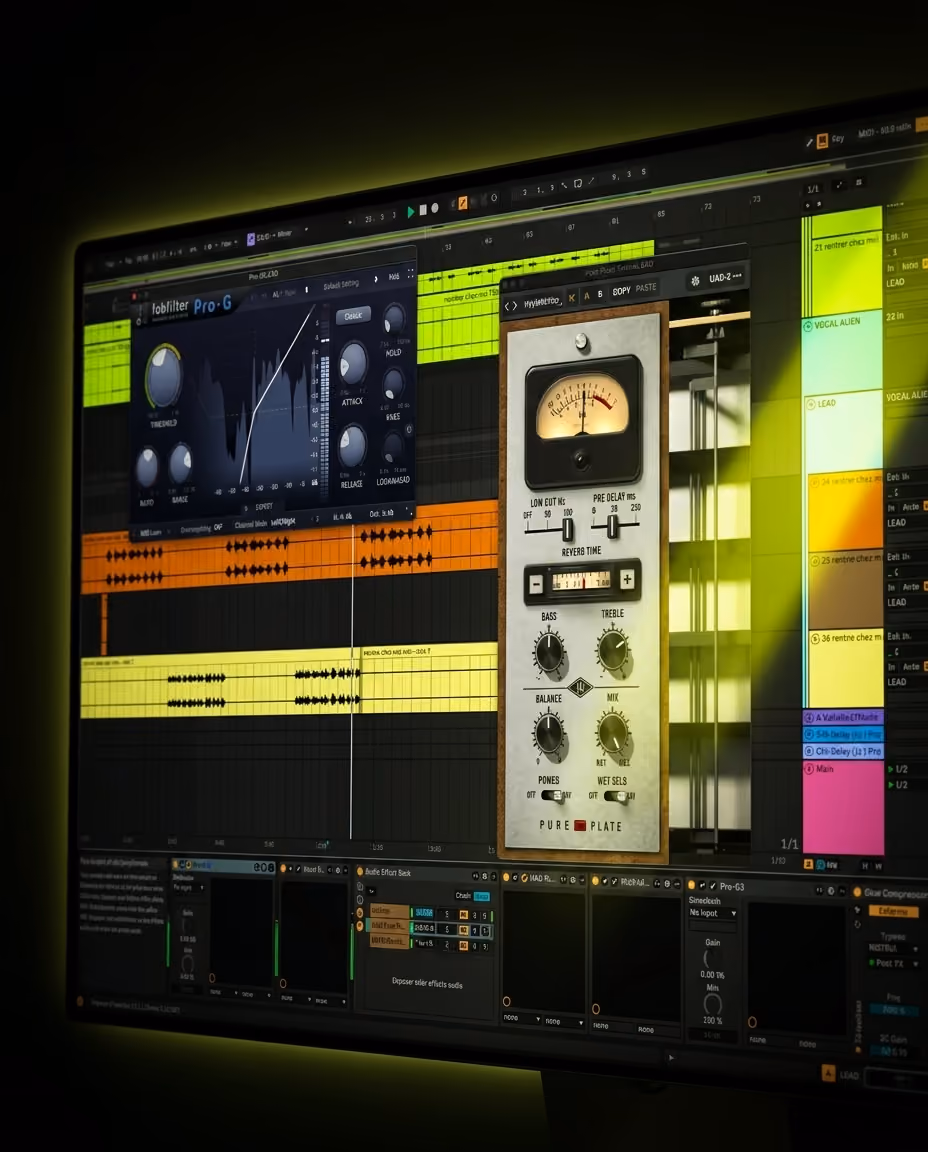Click the Bass knob on Pure Plate
This screenshot has width=928, height=1152.
tap(549, 652)
